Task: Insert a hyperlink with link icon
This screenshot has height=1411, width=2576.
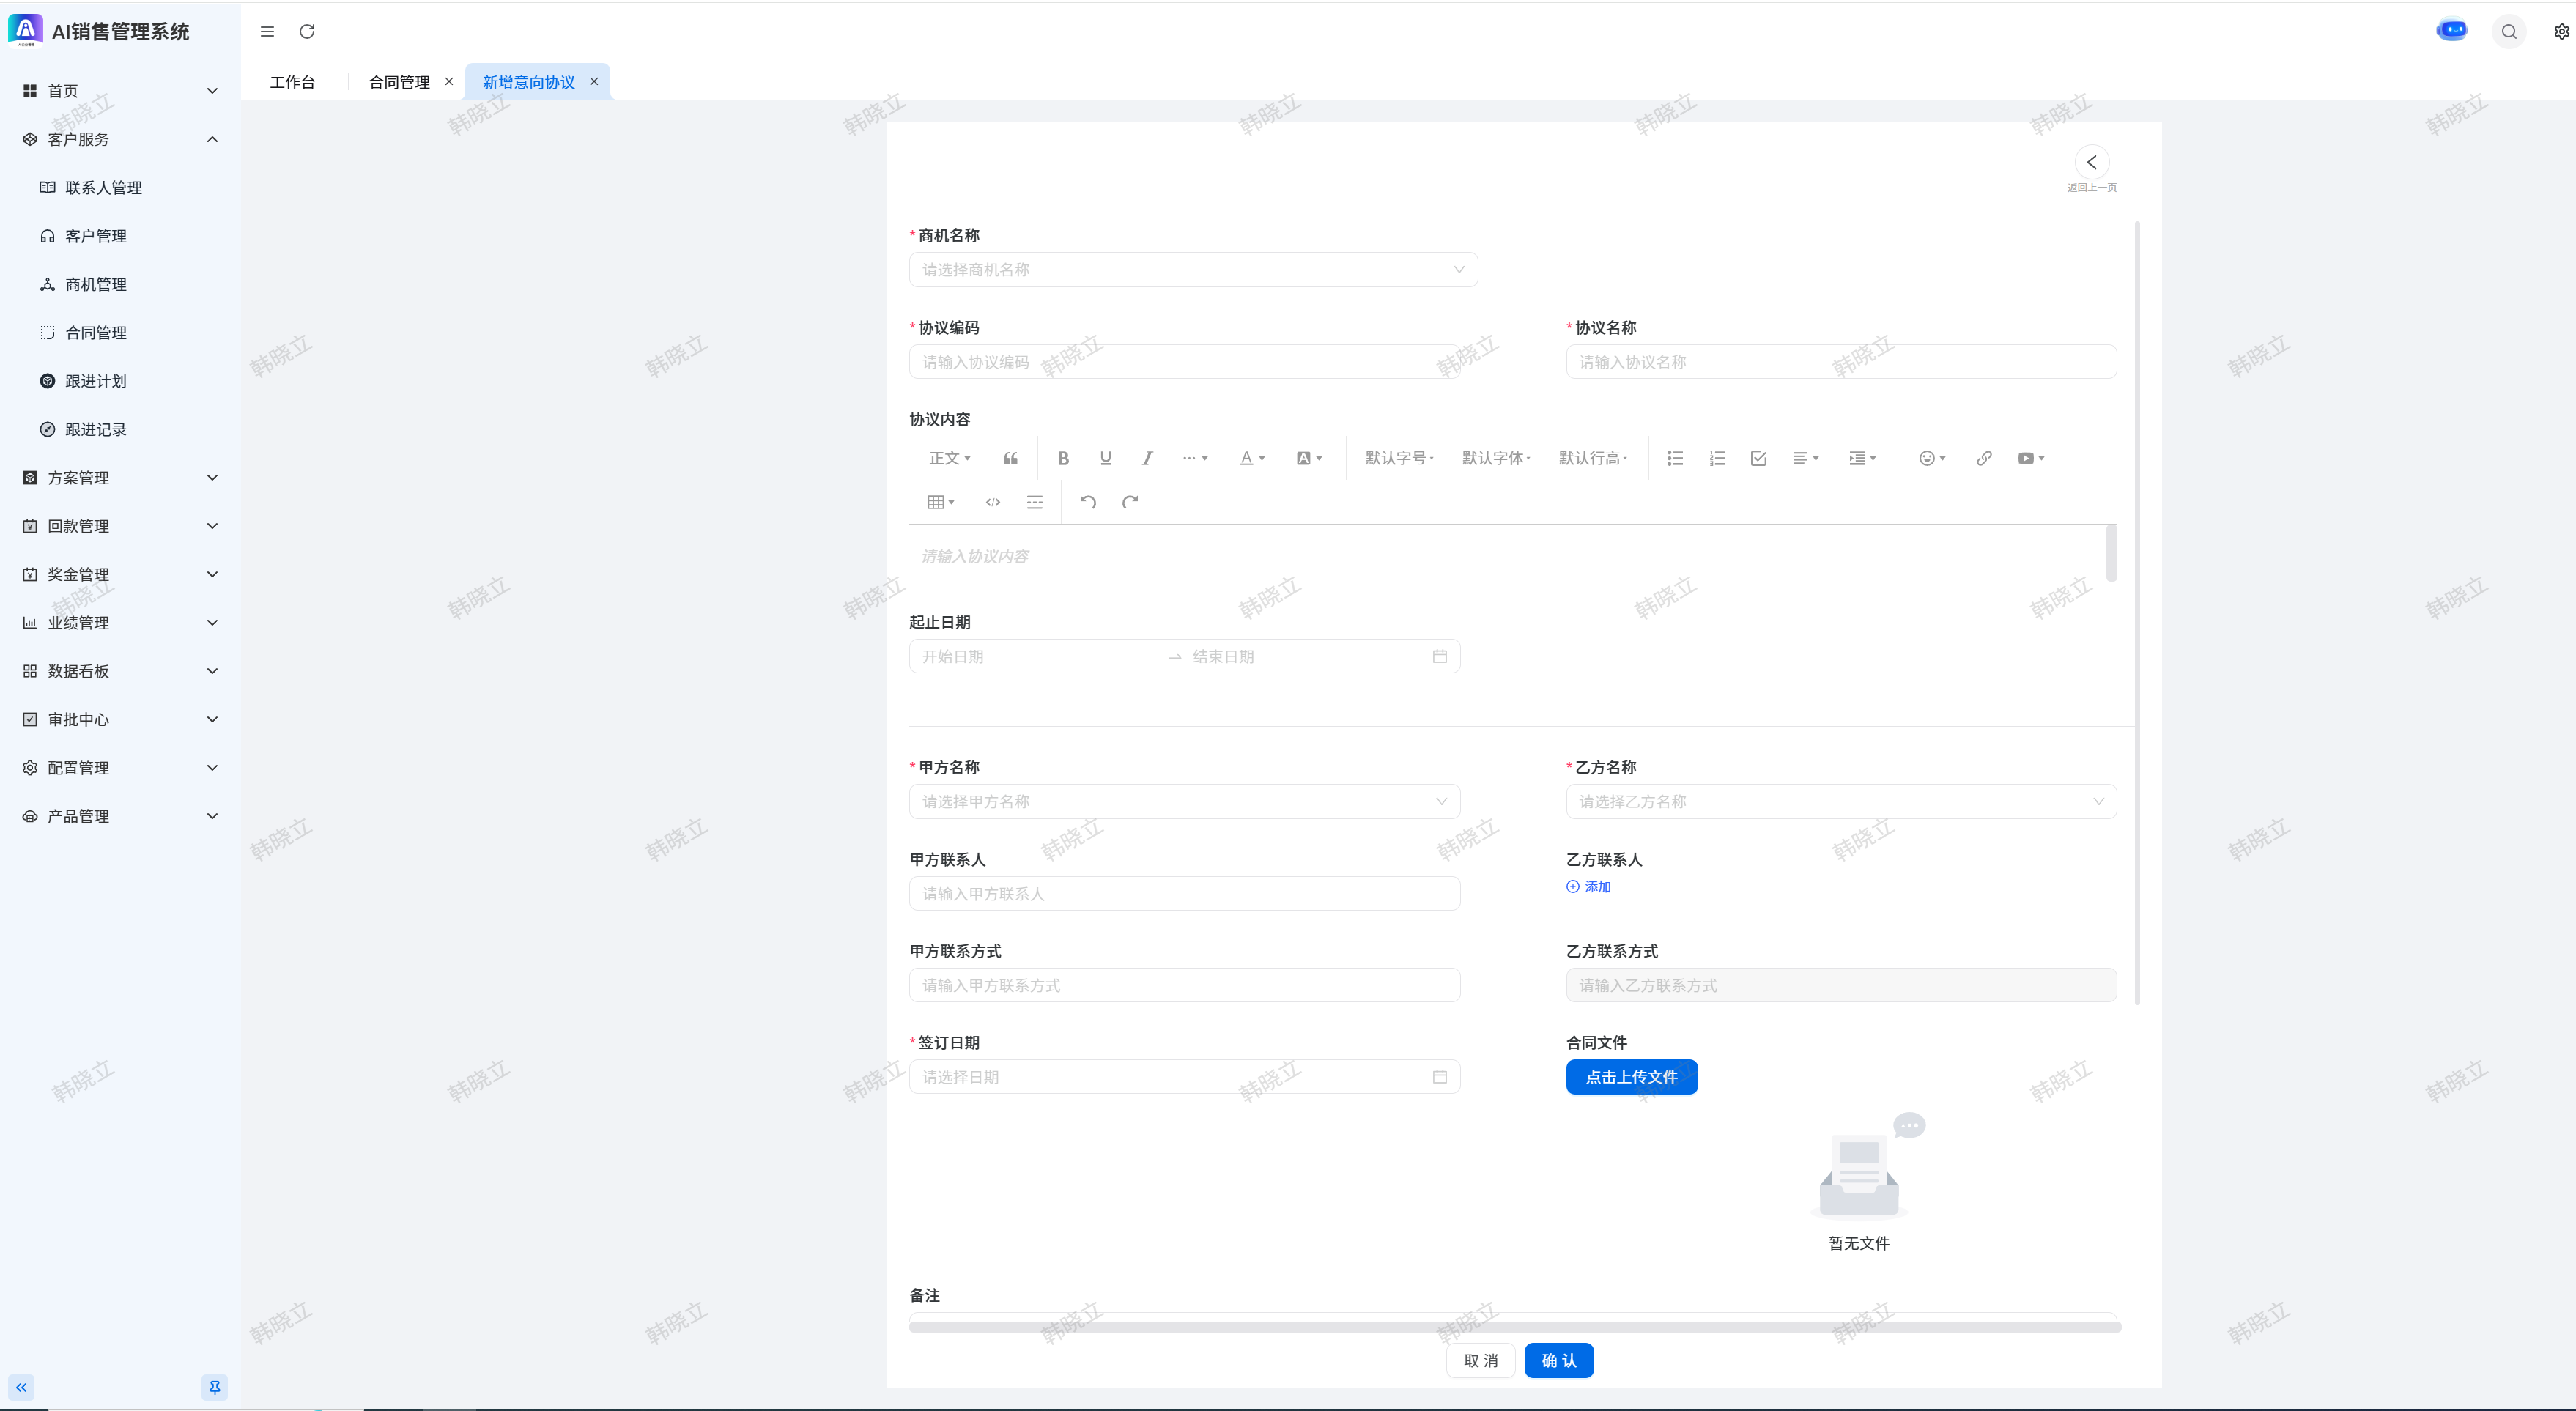Action: click(x=1984, y=458)
